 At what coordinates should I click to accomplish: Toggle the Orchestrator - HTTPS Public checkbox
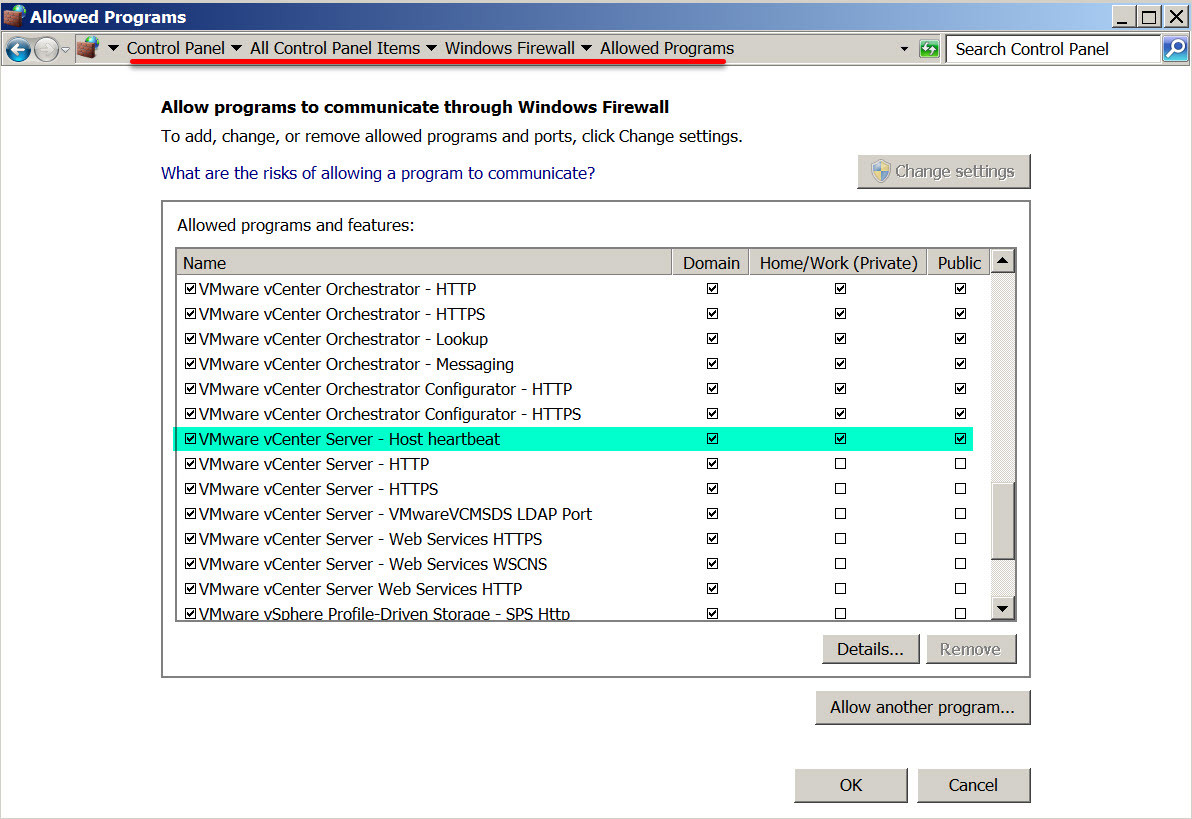960,313
